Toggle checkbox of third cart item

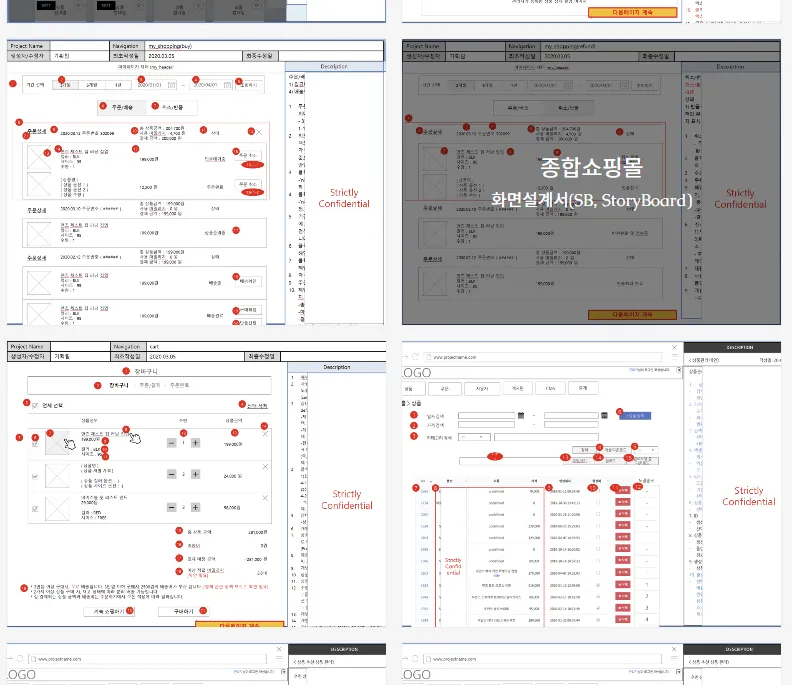(35, 509)
